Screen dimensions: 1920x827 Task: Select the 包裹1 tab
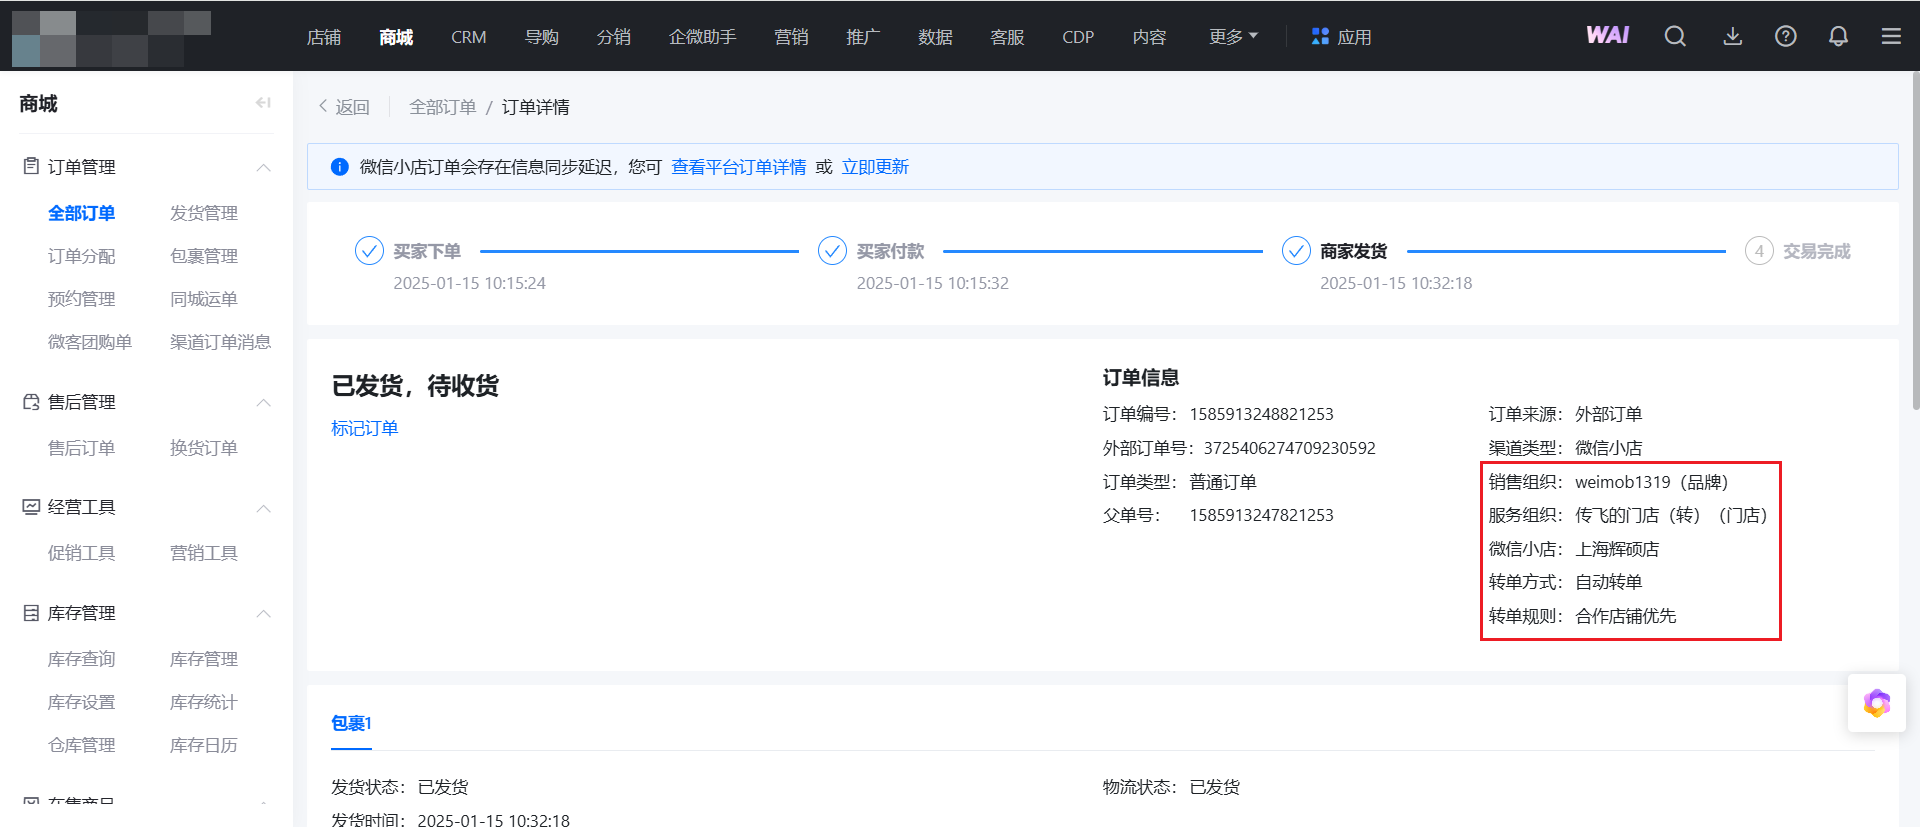click(351, 723)
